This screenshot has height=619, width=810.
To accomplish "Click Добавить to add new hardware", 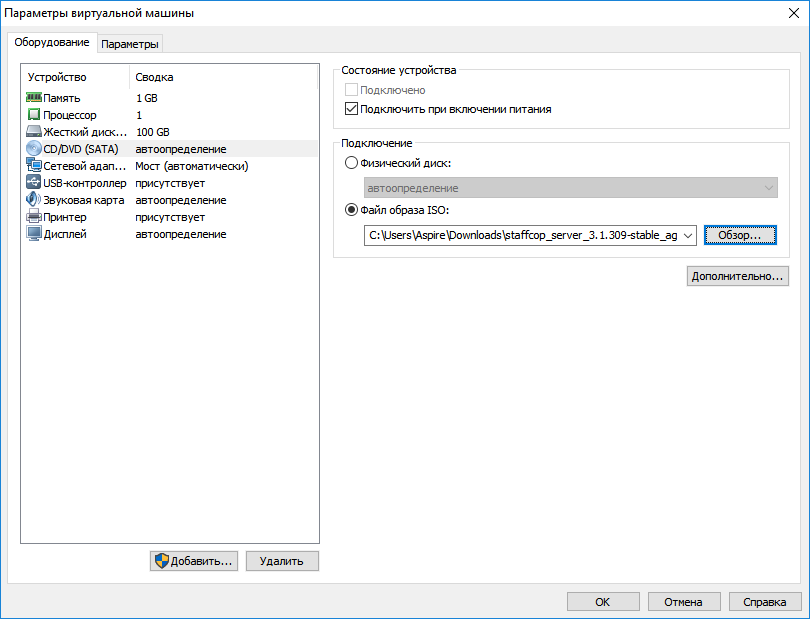I will 193,561.
